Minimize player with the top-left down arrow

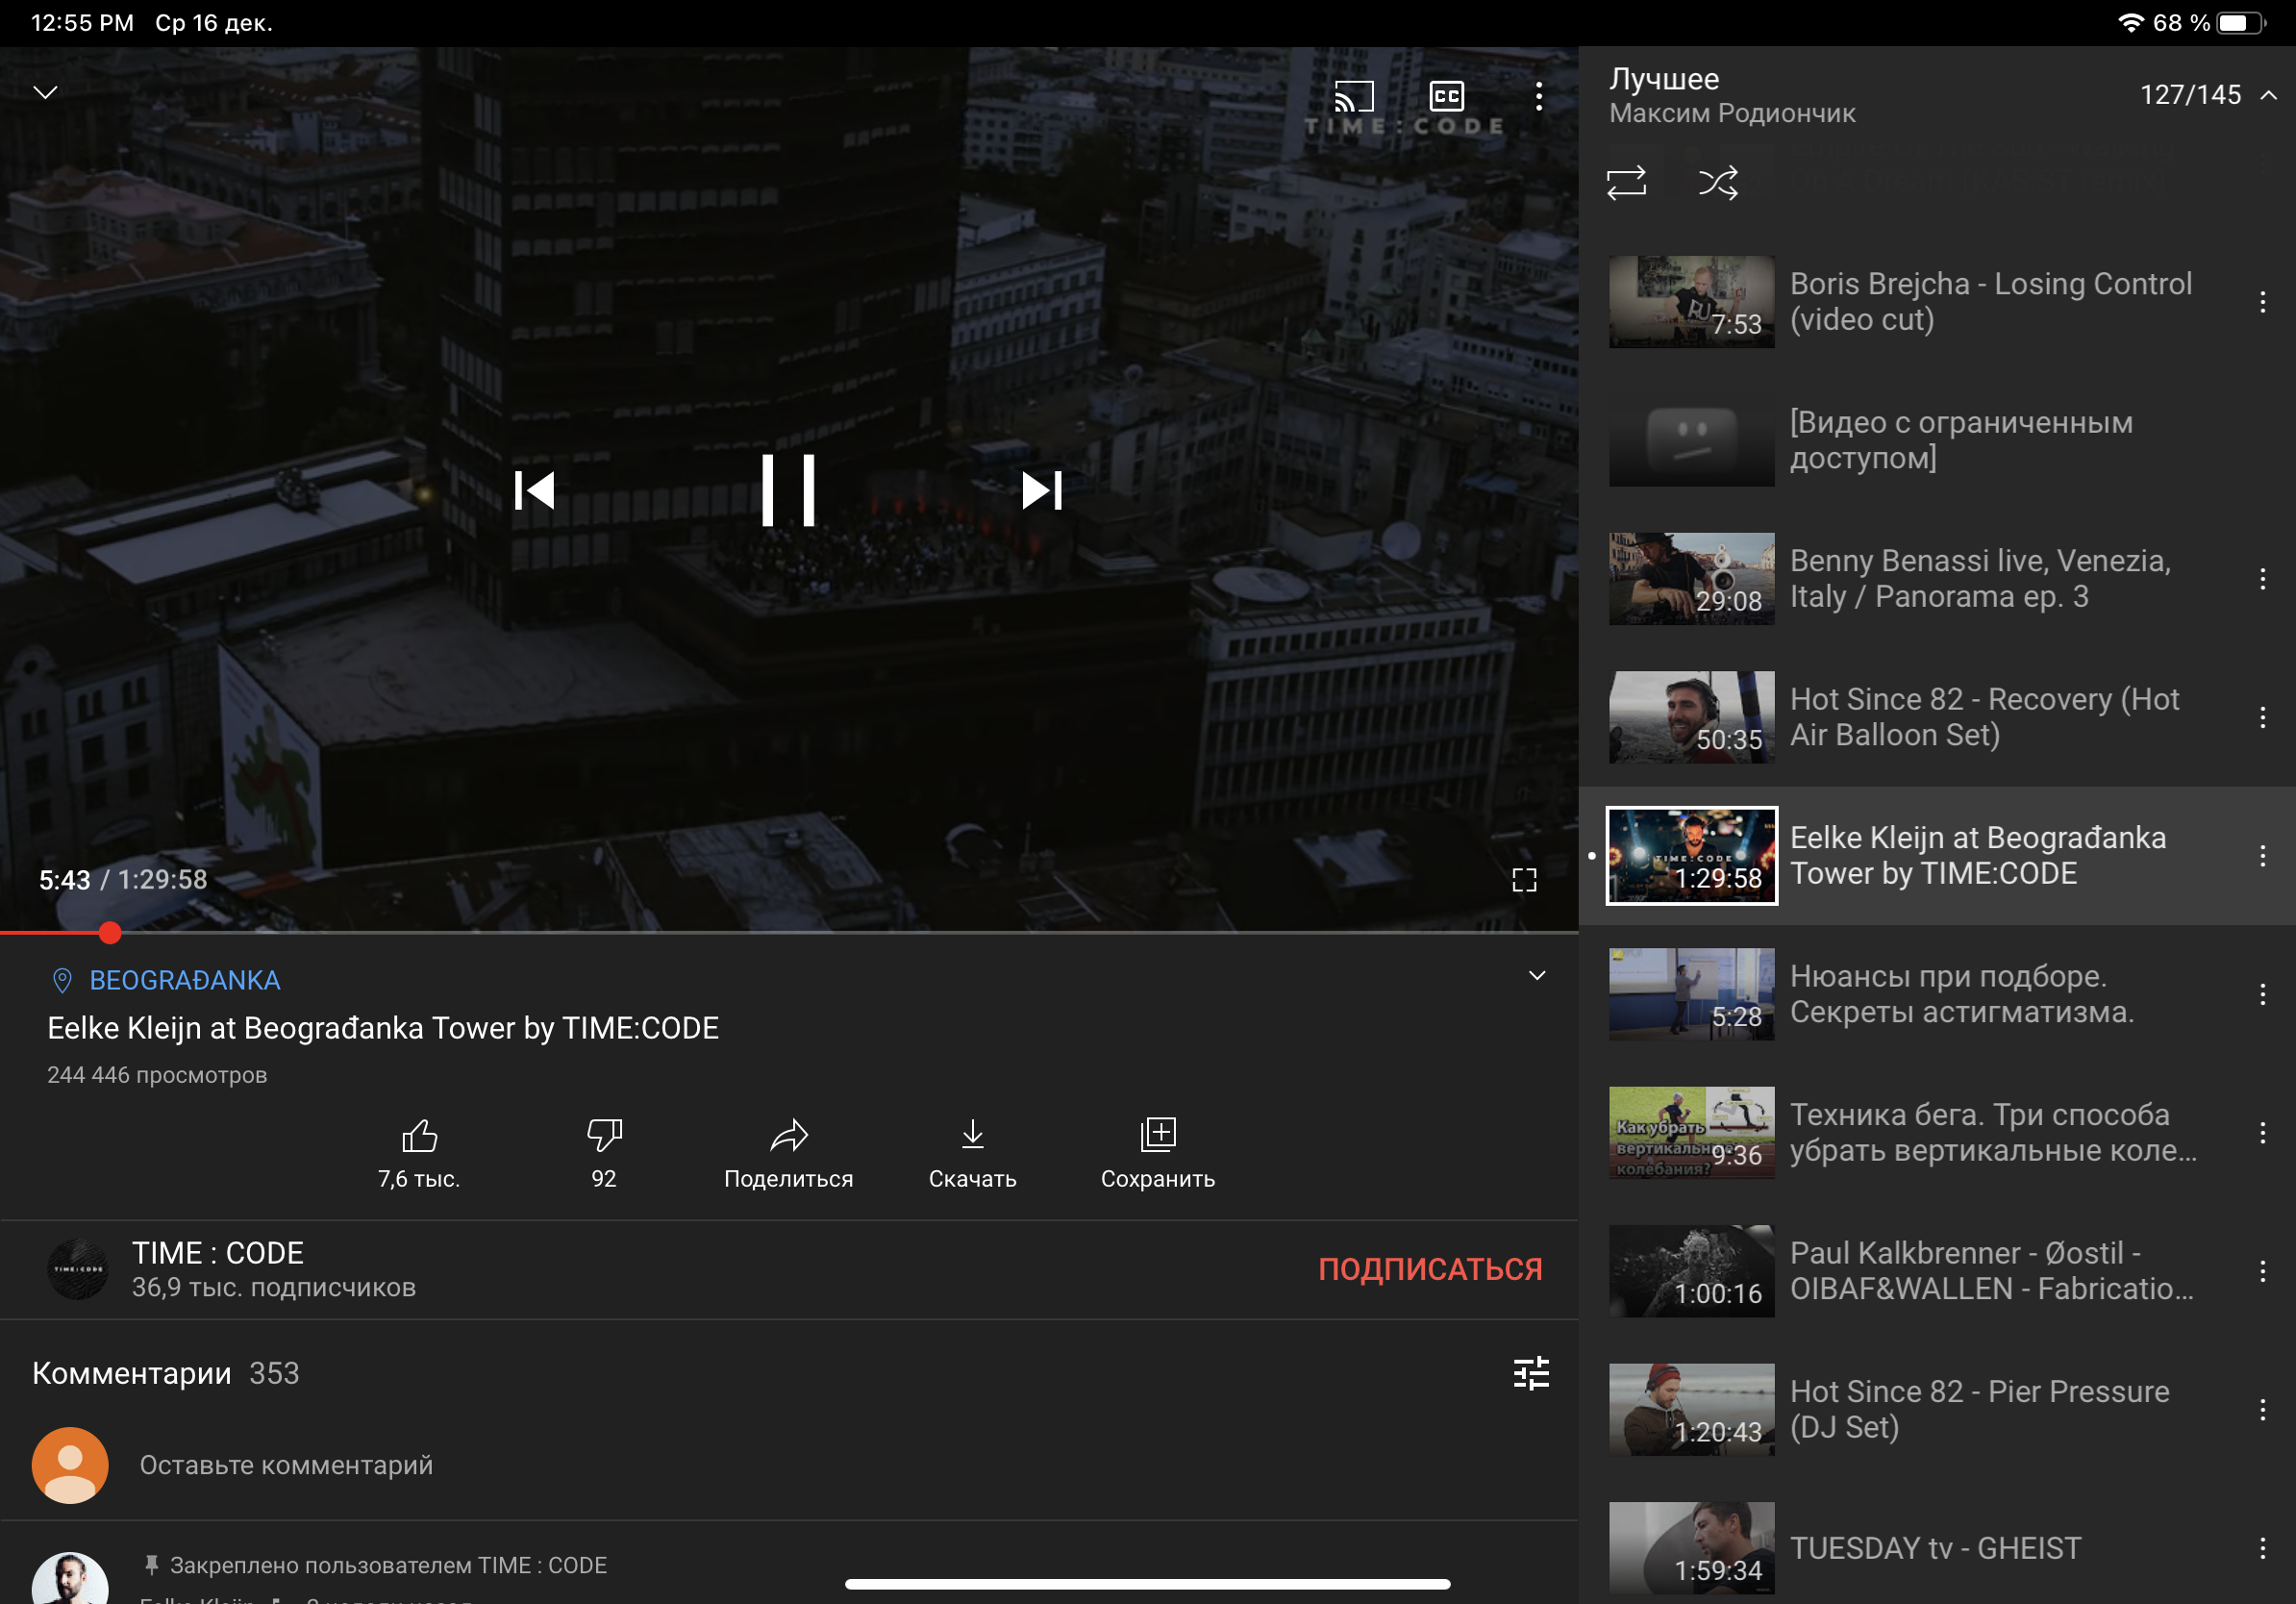click(46, 93)
